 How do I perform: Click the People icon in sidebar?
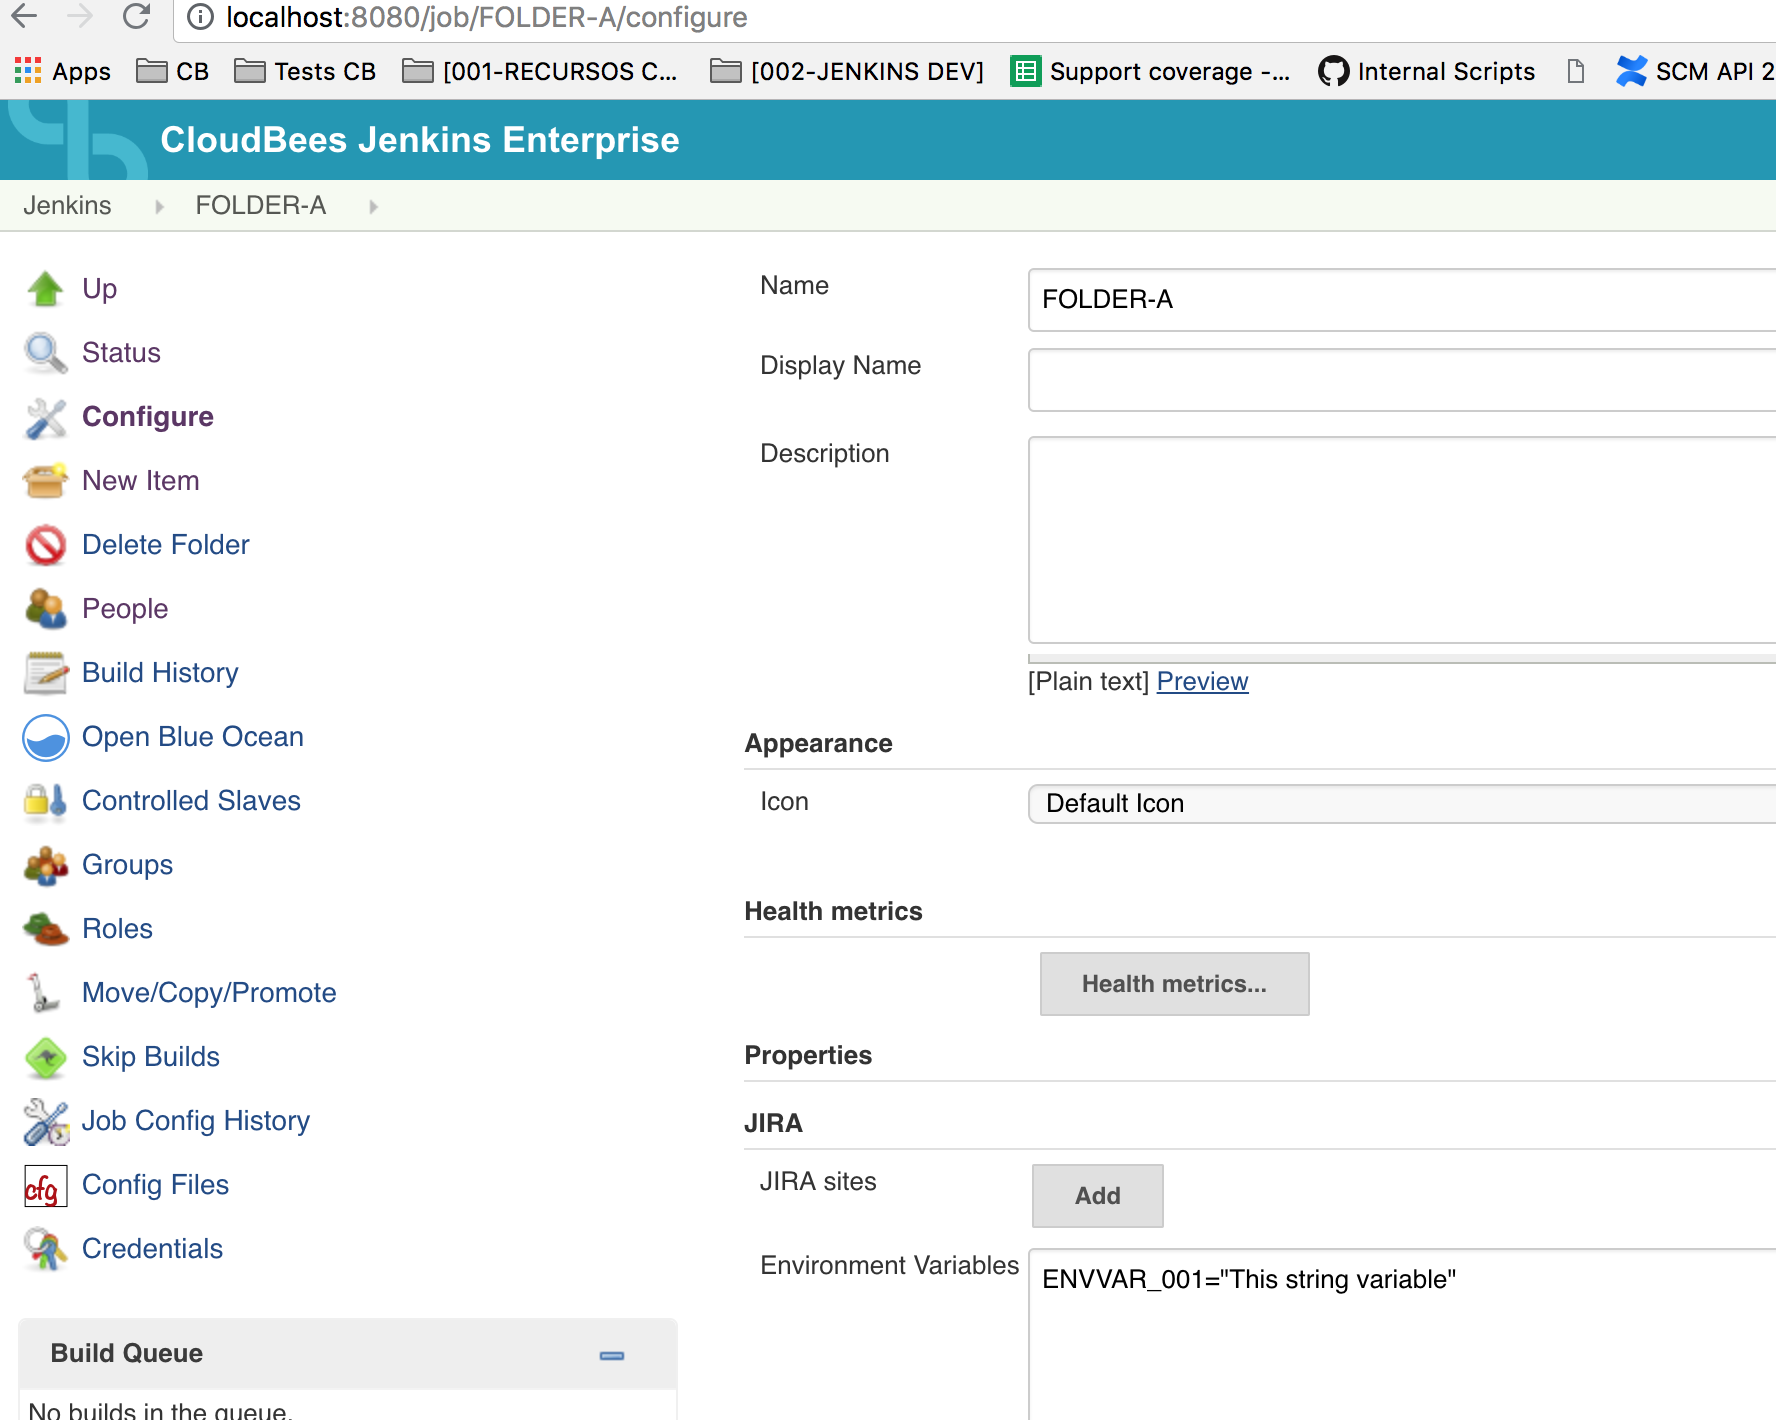(x=45, y=609)
